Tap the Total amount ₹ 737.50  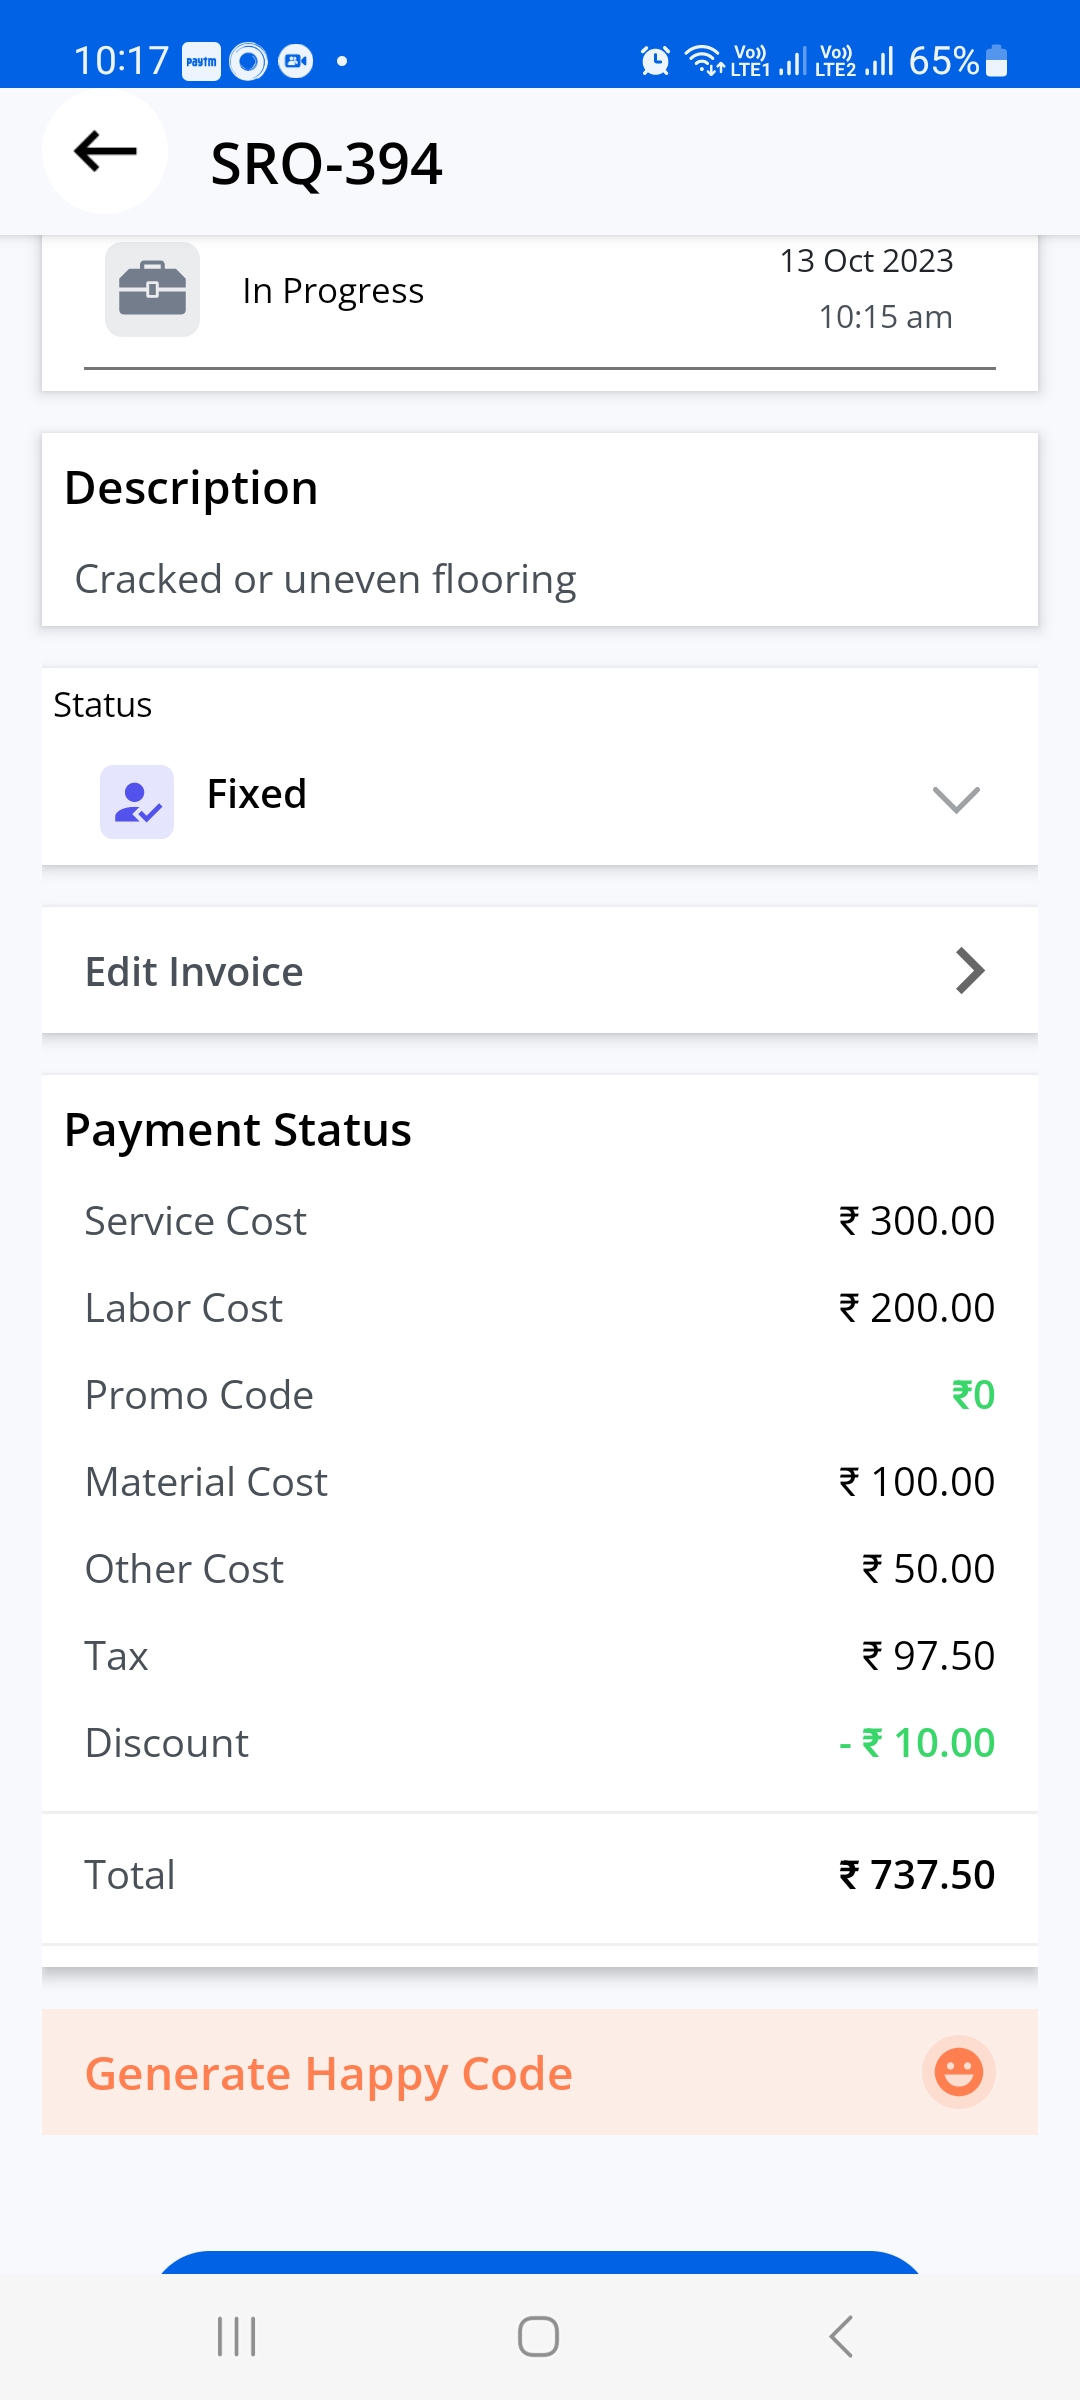tap(916, 1875)
